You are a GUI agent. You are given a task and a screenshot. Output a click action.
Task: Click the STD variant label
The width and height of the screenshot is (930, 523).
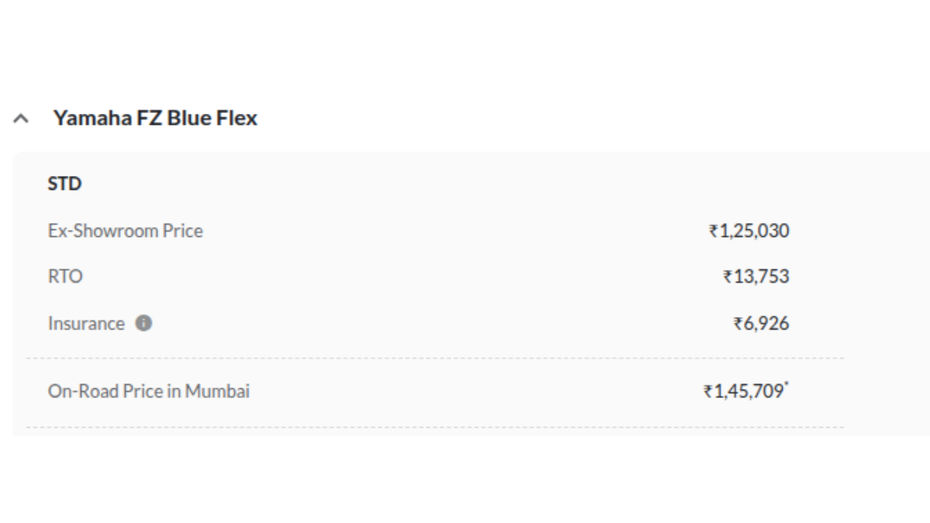coord(65,184)
